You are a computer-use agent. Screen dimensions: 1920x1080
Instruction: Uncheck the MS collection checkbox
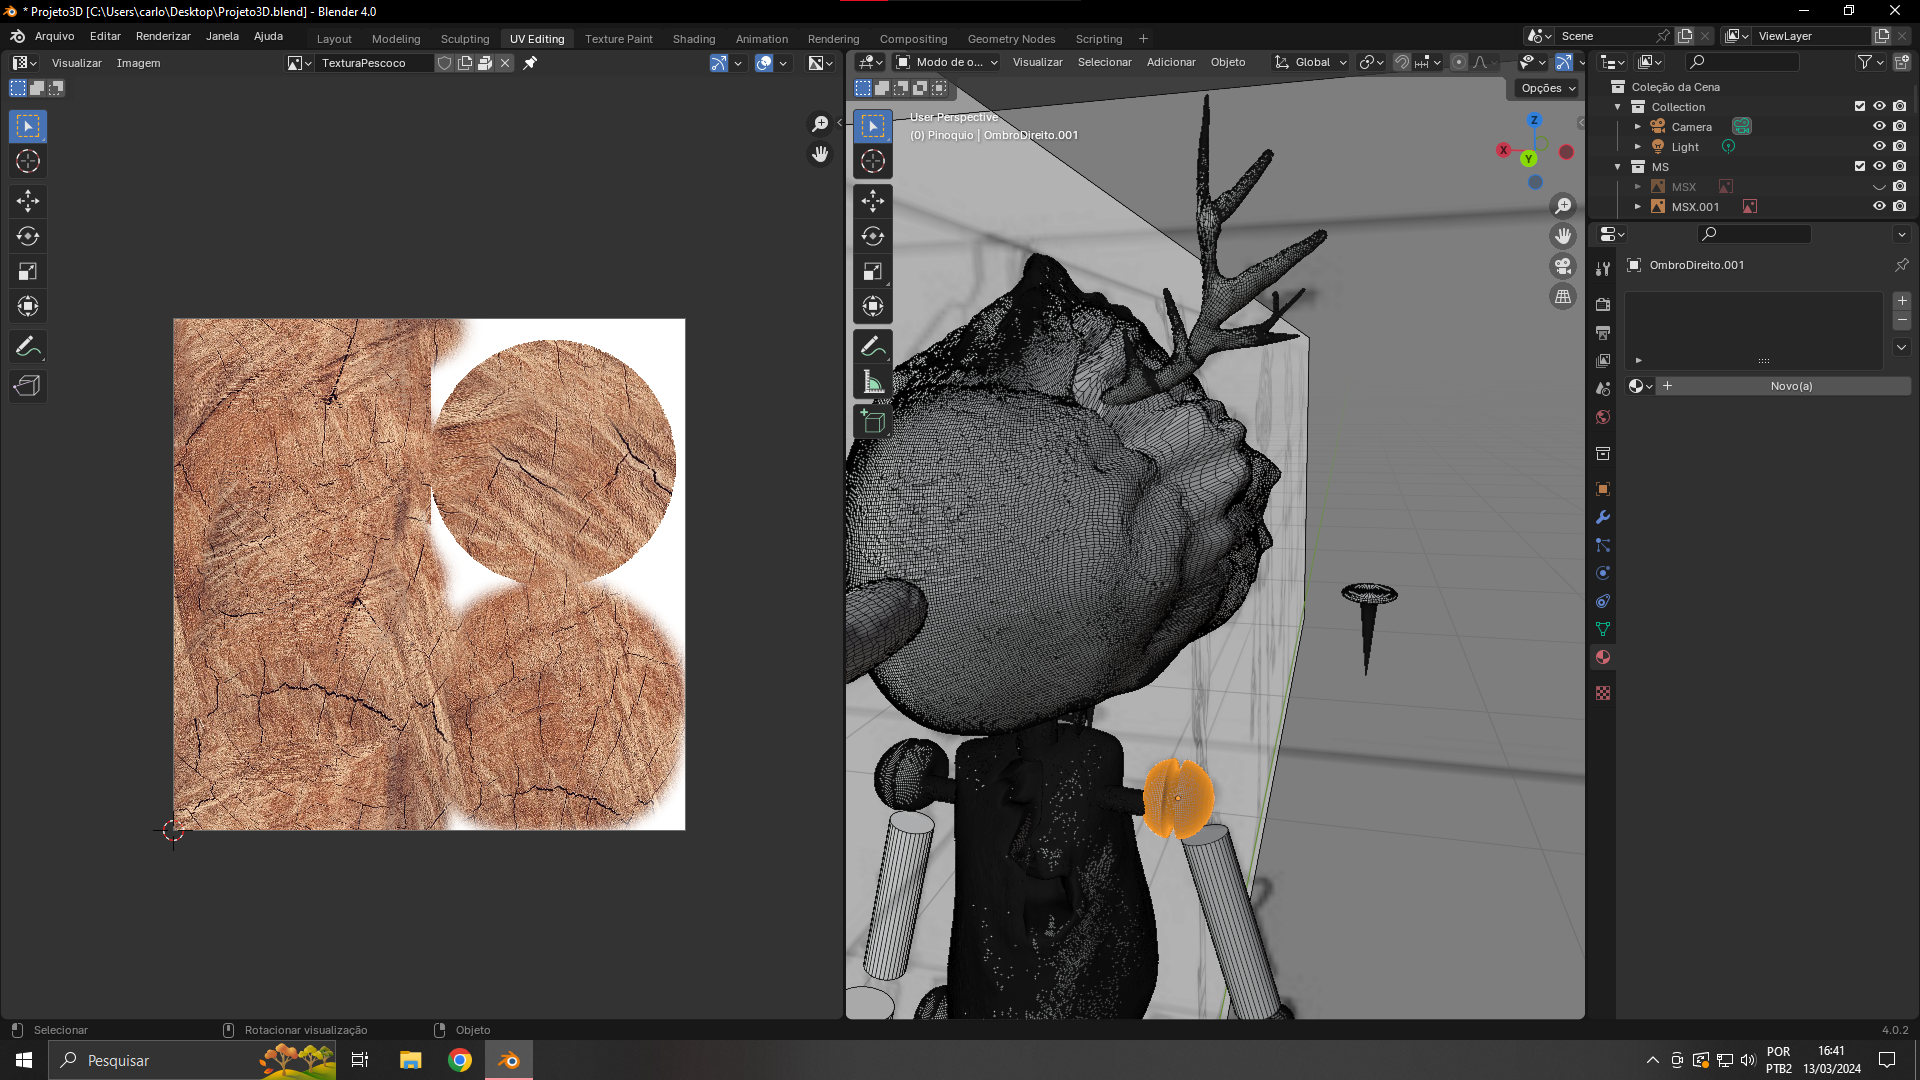(1860, 166)
